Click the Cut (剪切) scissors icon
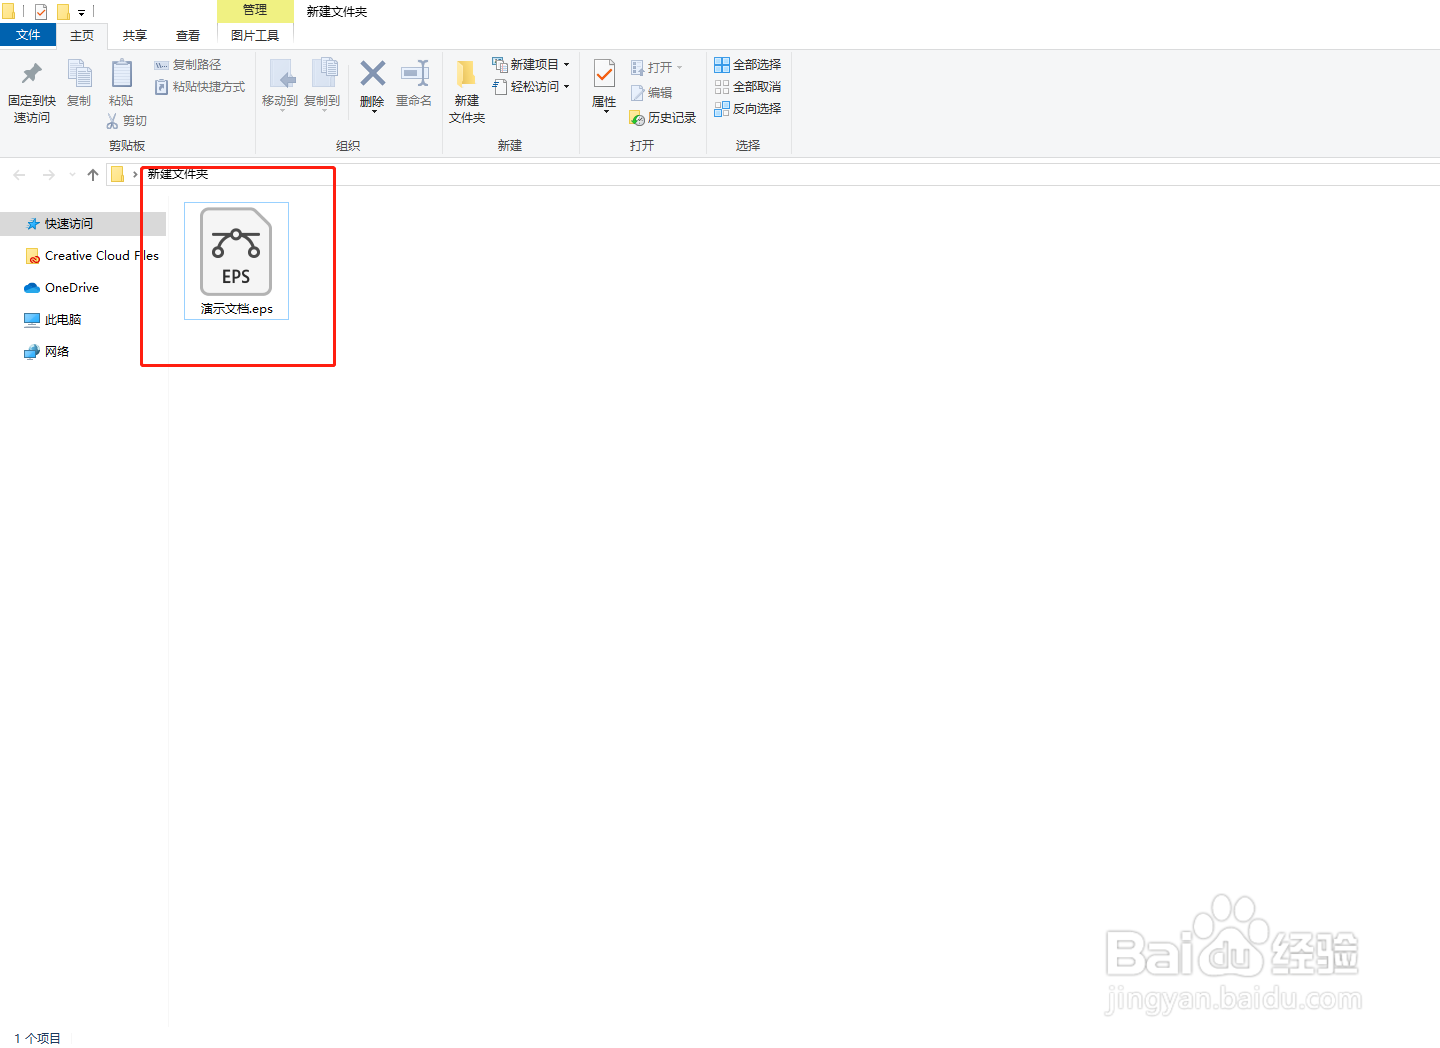This screenshot has width=1440, height=1048. (112, 121)
